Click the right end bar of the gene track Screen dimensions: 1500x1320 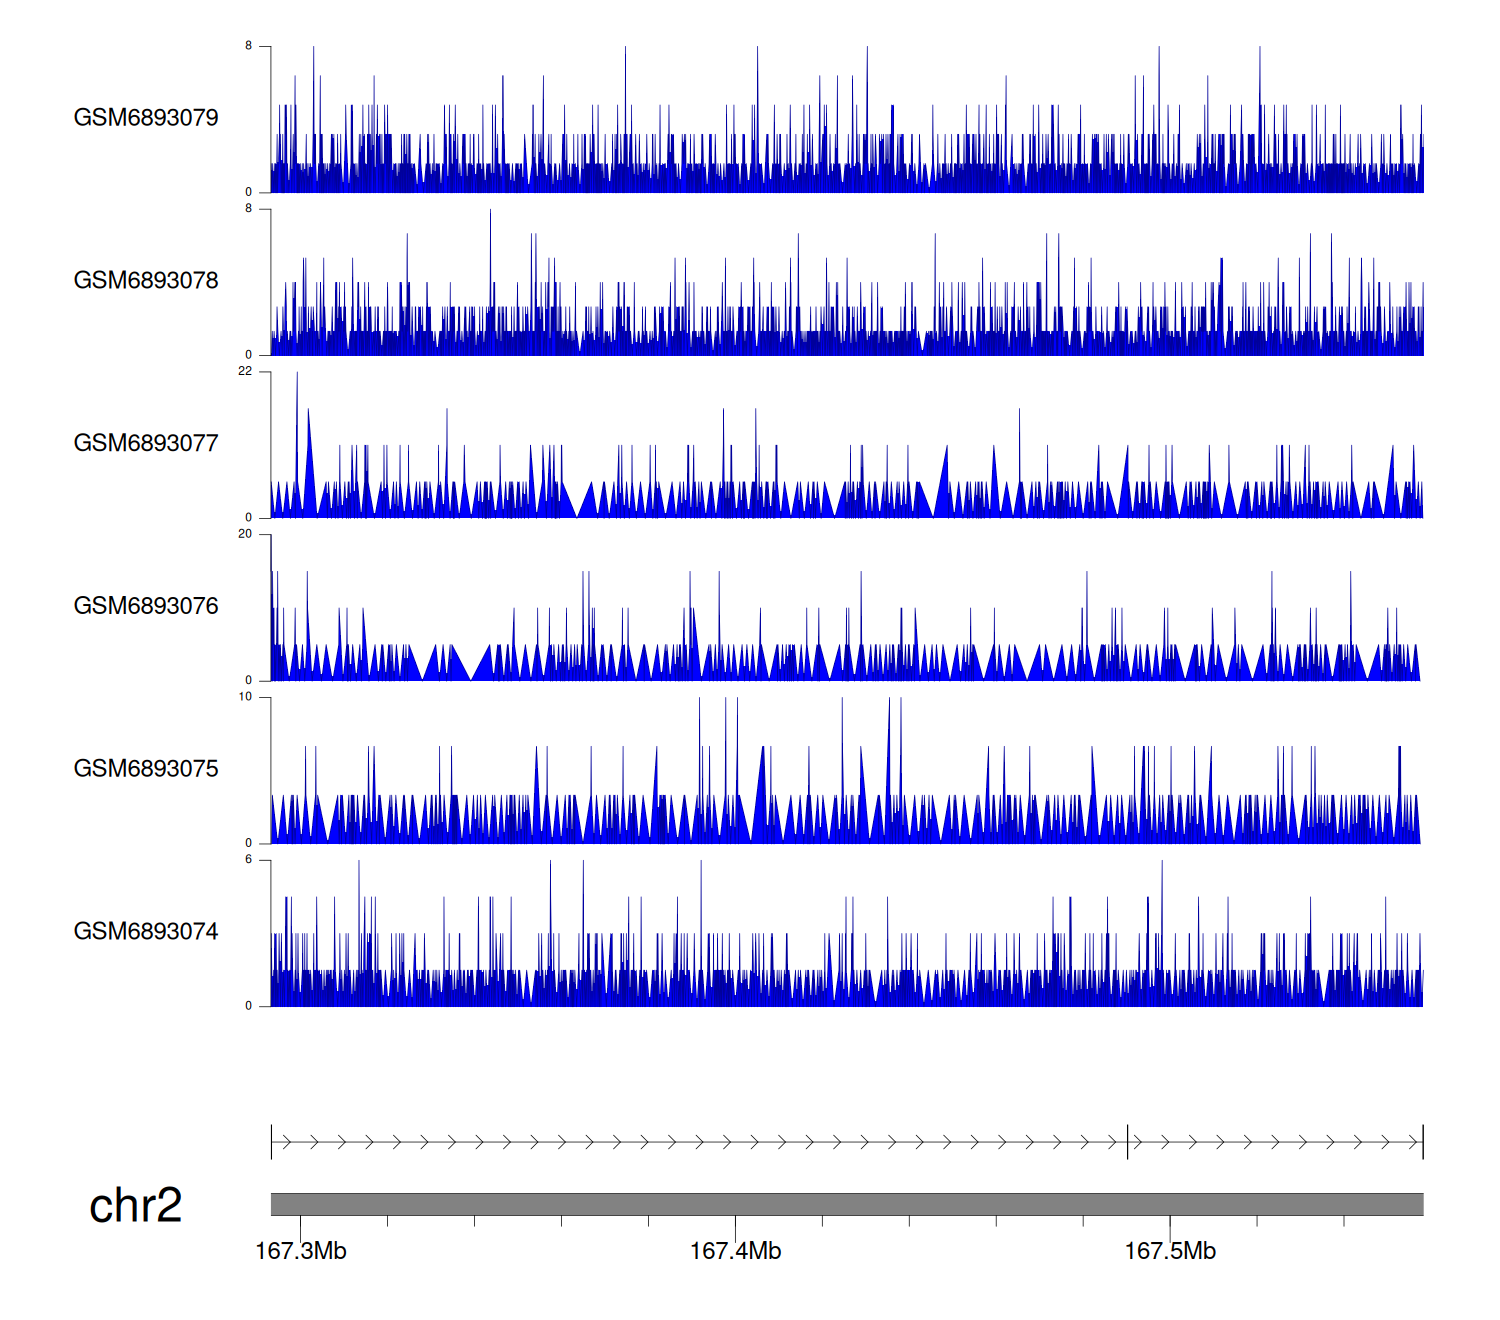(x=1422, y=1142)
